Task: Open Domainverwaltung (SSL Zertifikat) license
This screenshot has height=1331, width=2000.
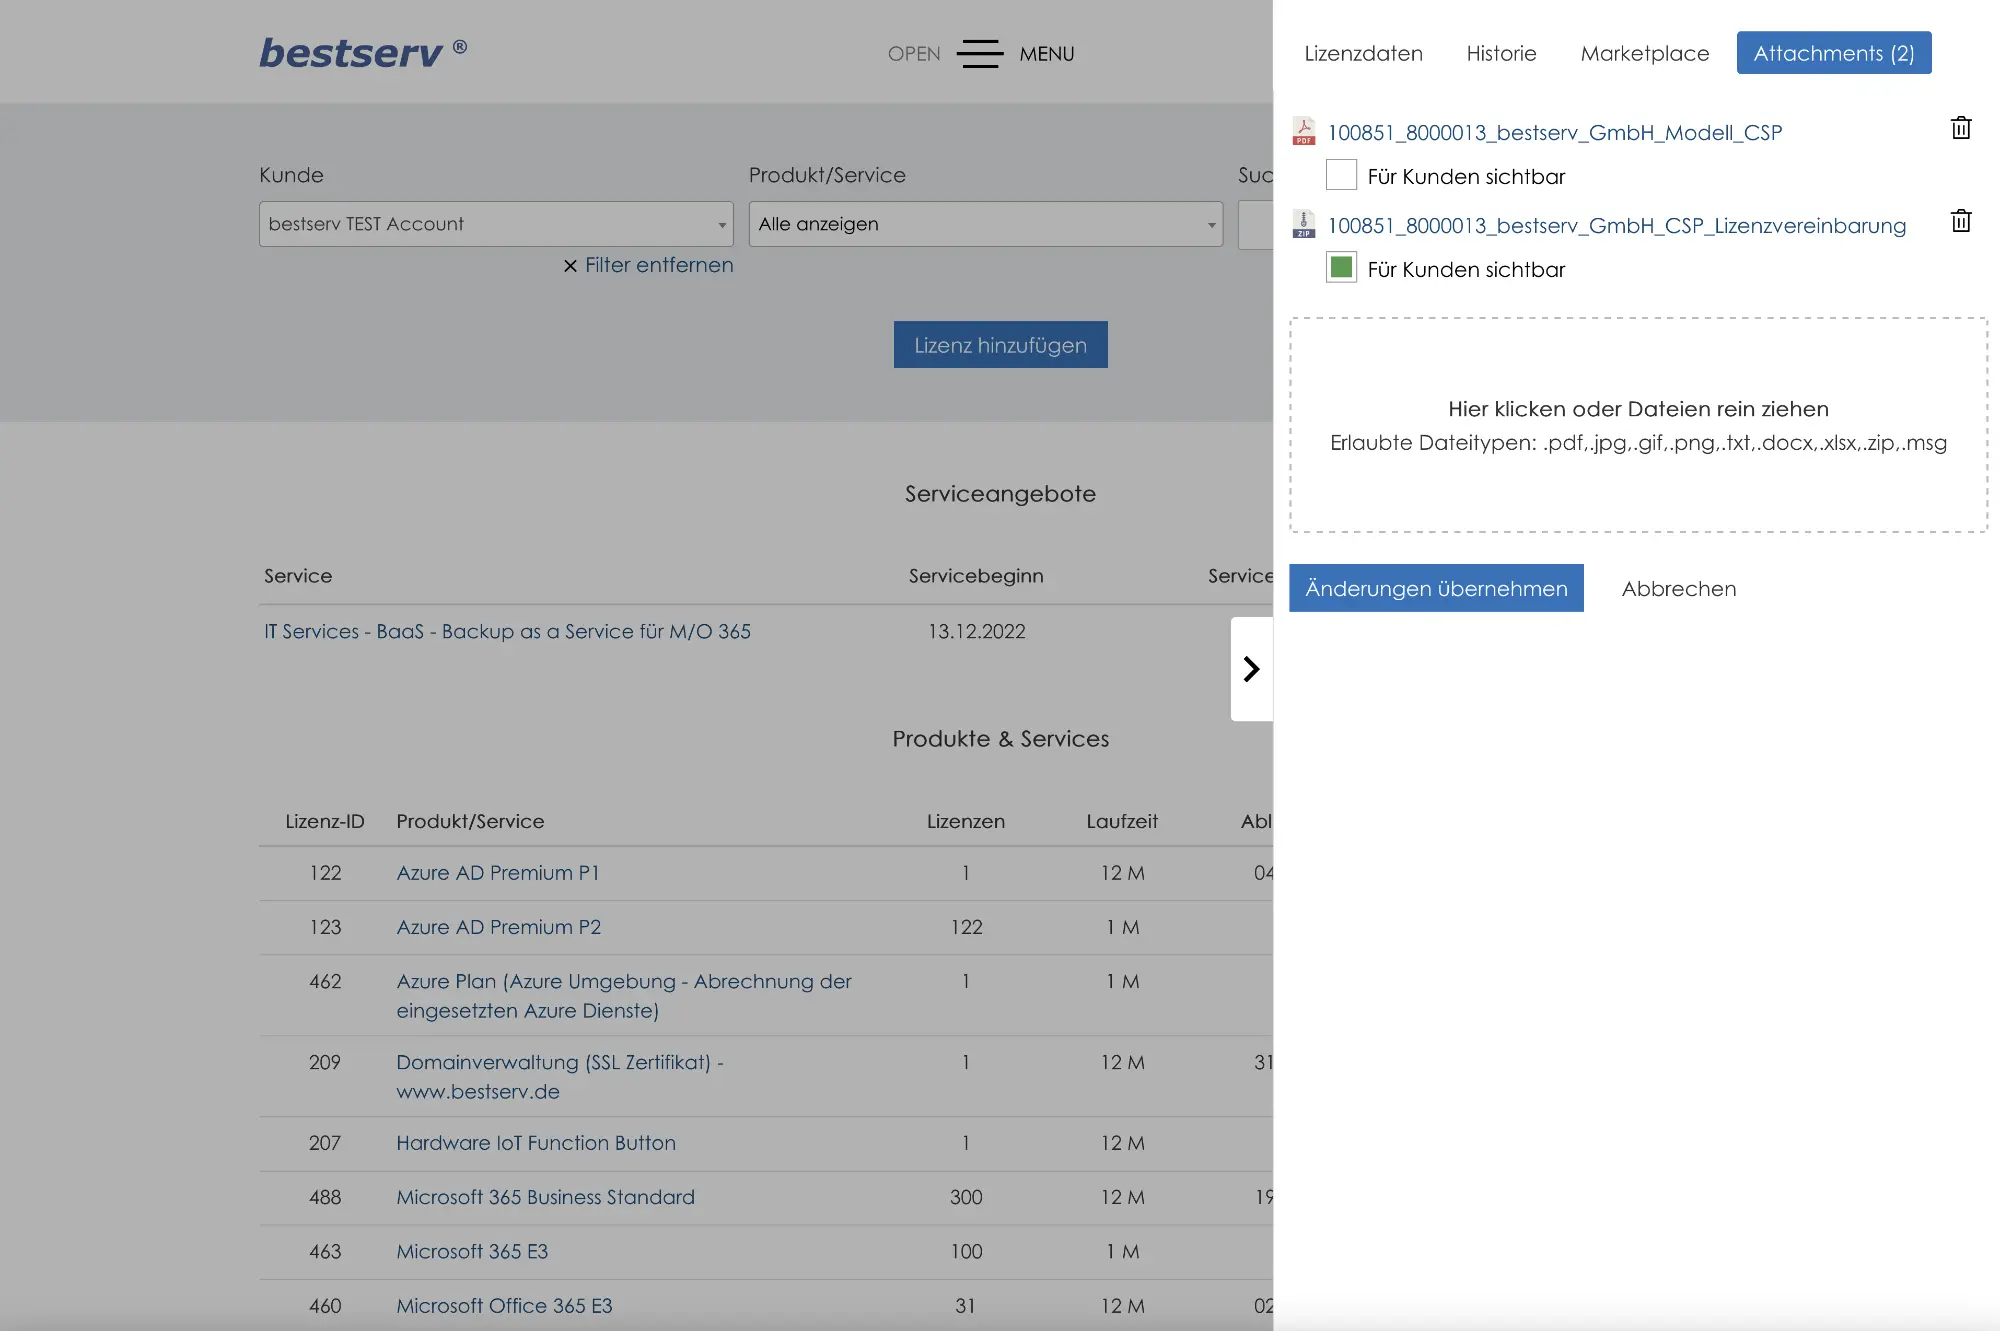Action: [x=559, y=1077]
